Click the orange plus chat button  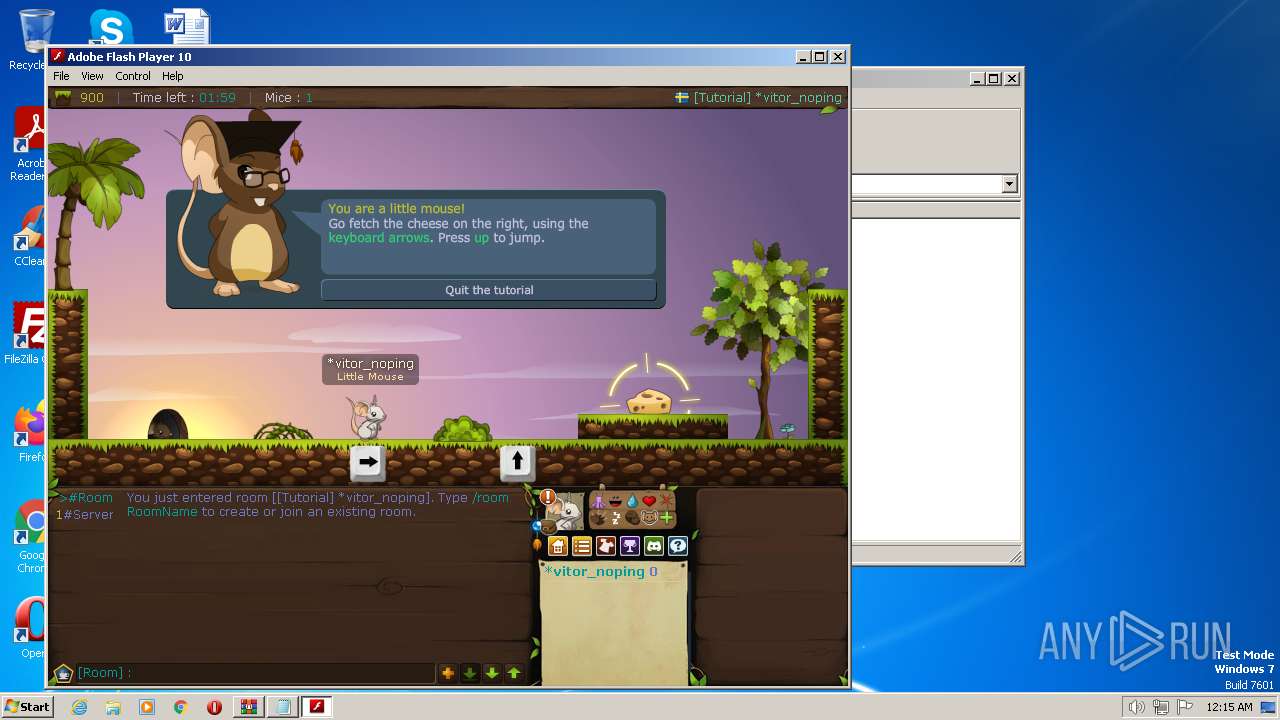[447, 673]
